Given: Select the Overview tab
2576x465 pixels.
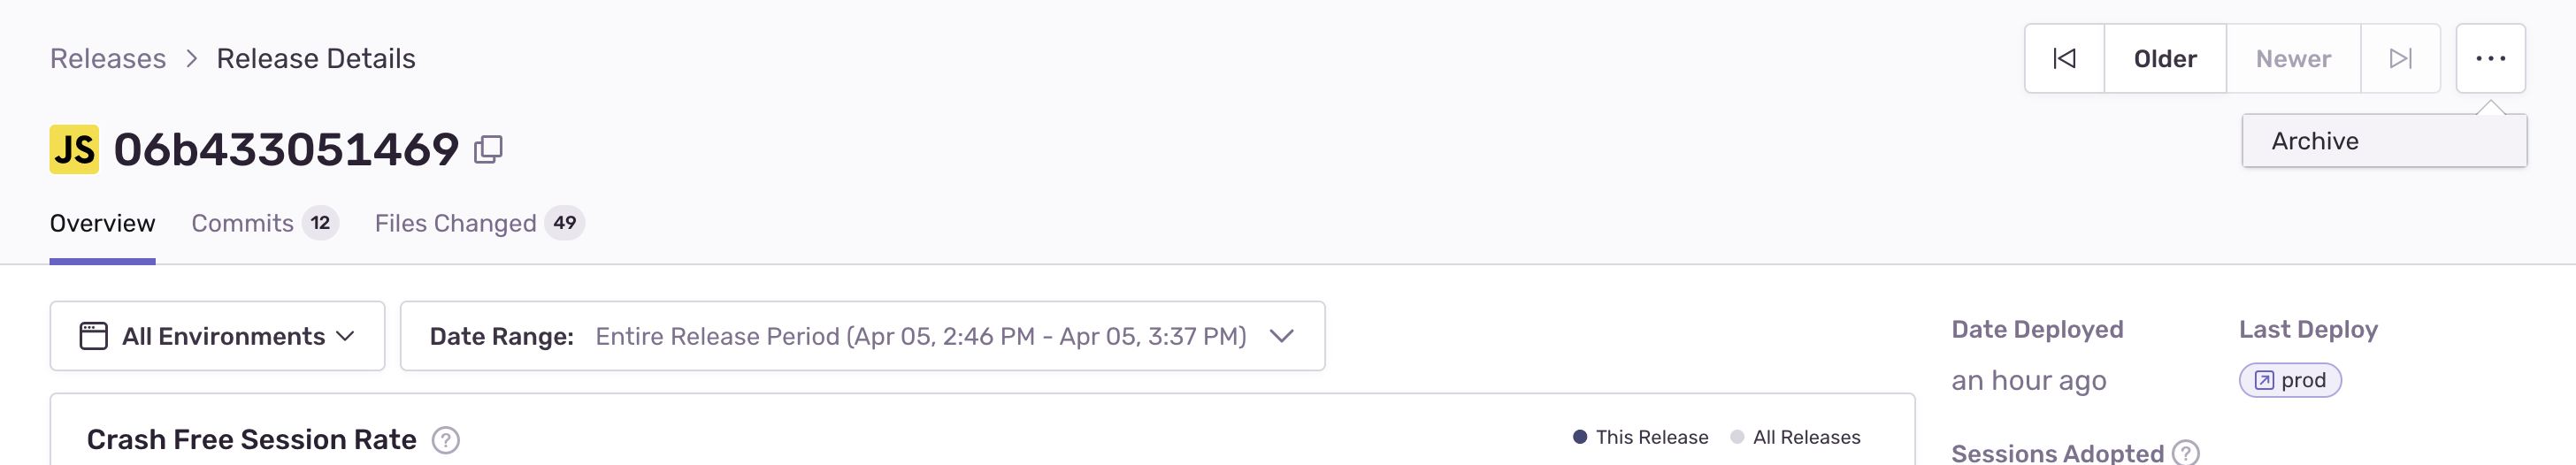Looking at the screenshot, I should (x=102, y=223).
